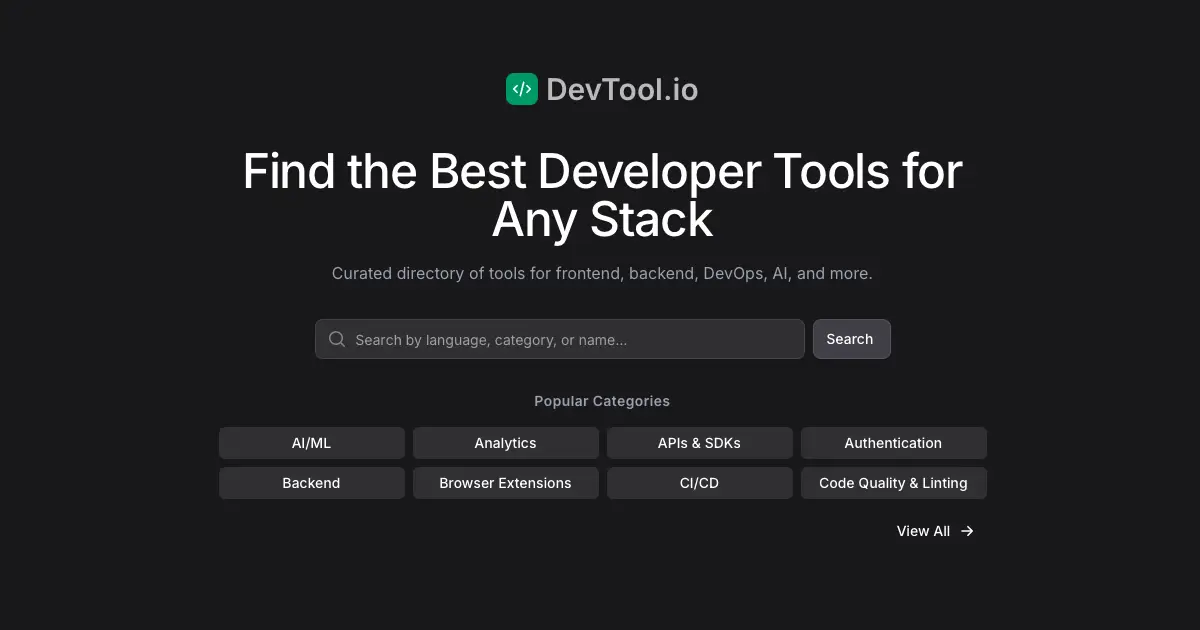Image resolution: width=1200 pixels, height=630 pixels.
Task: Click the View All link
Action: [922, 531]
